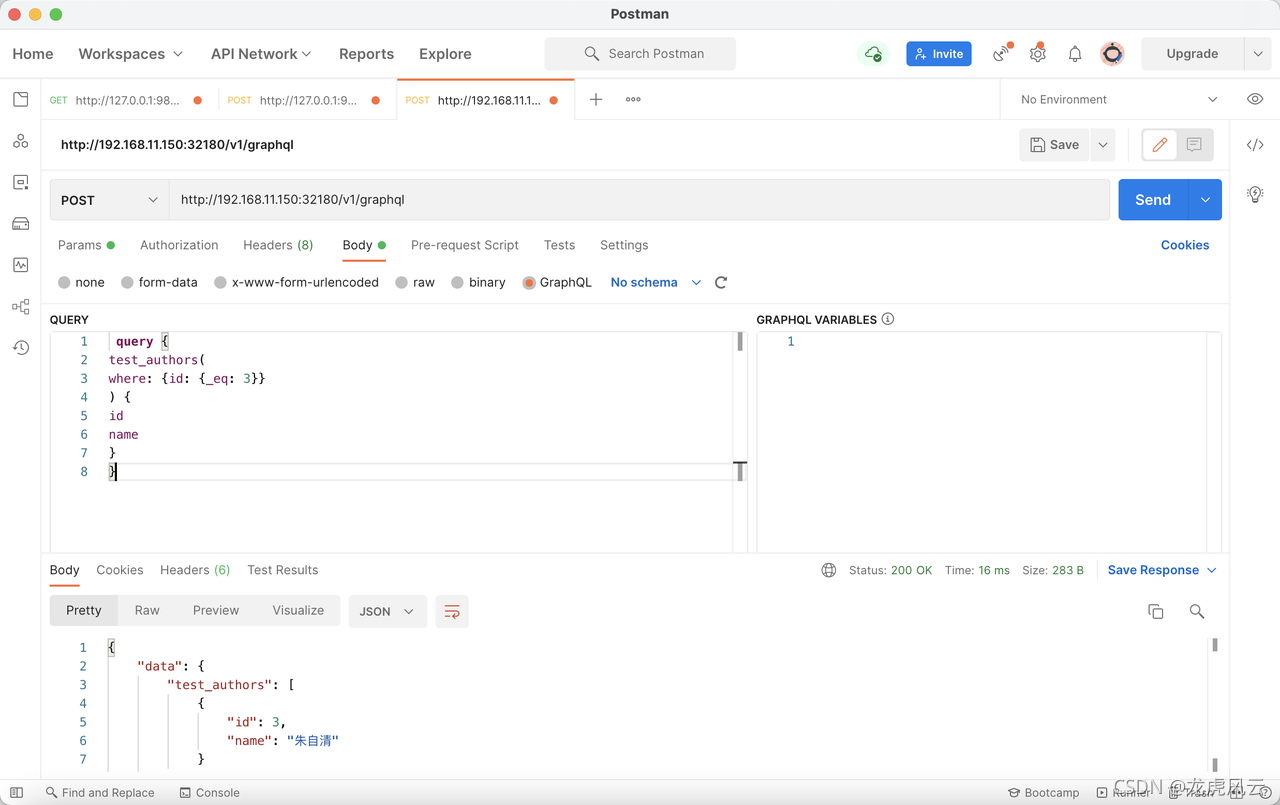Click the Send button
Viewport: 1280px width, 805px height.
click(1153, 200)
